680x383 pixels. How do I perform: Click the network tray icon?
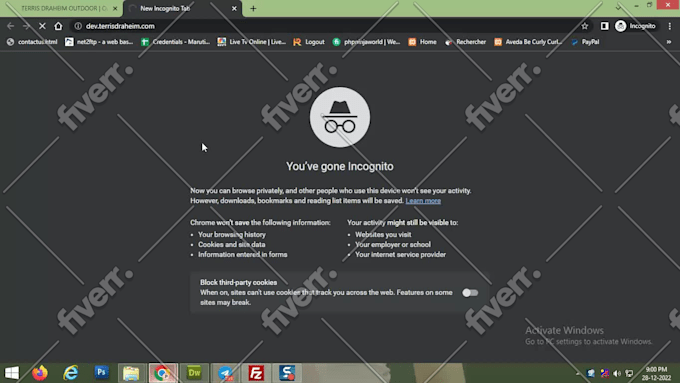click(x=630, y=373)
